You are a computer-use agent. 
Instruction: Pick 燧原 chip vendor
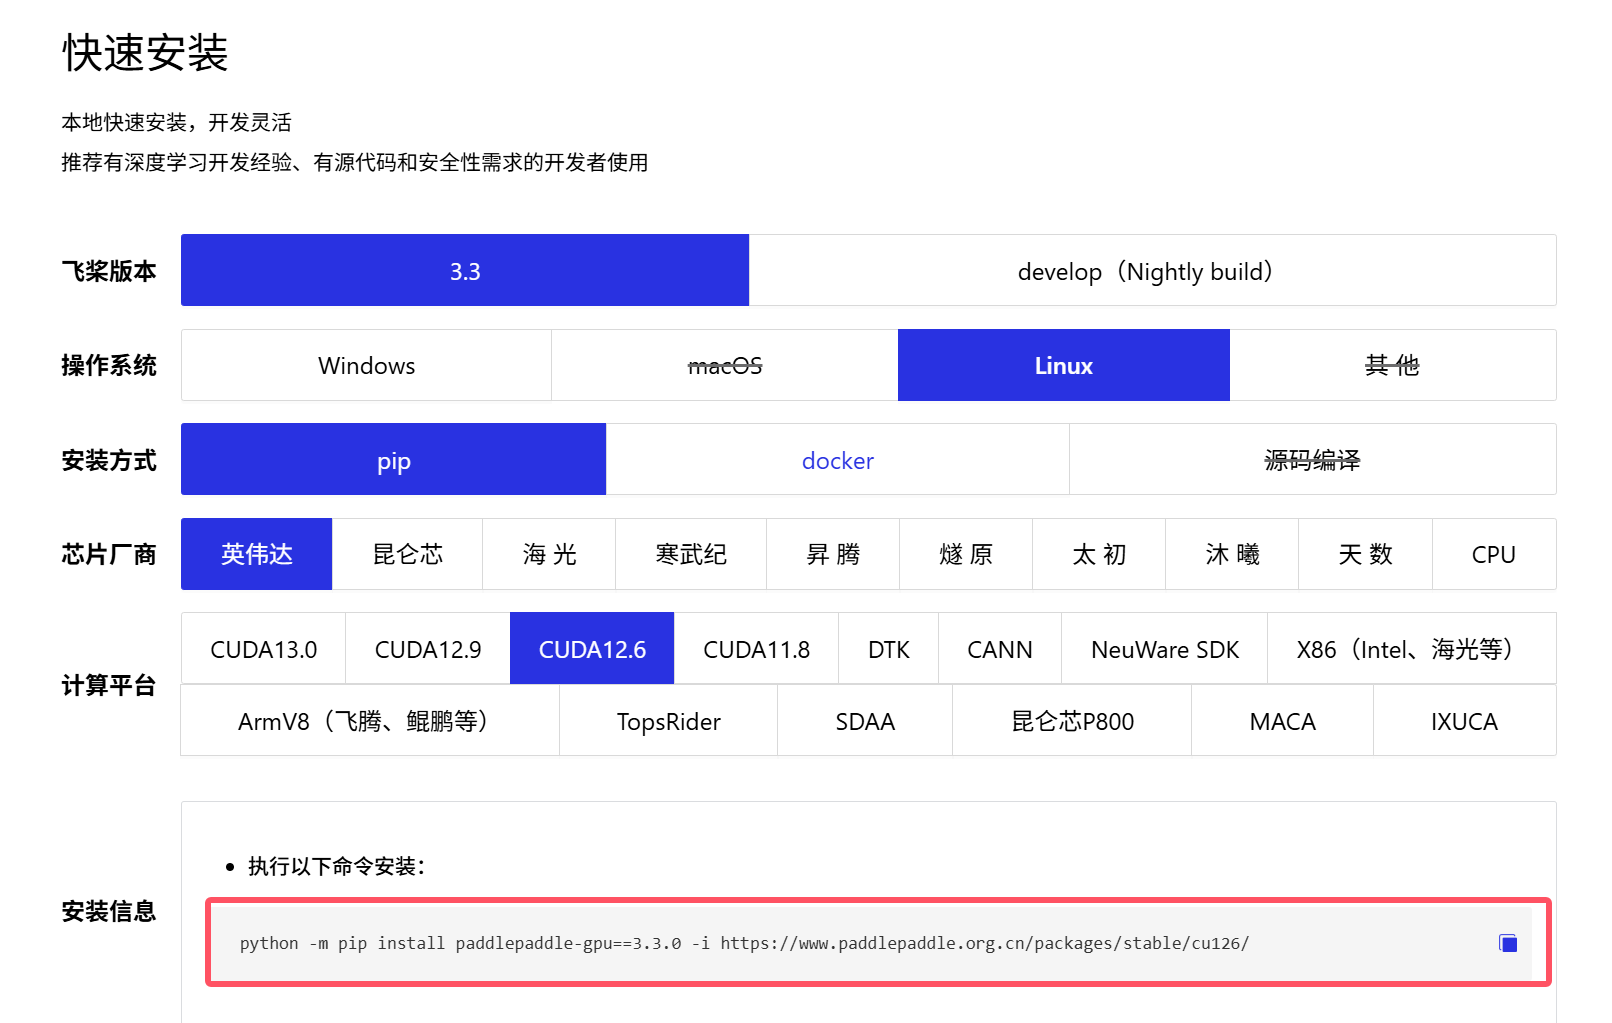click(x=966, y=554)
